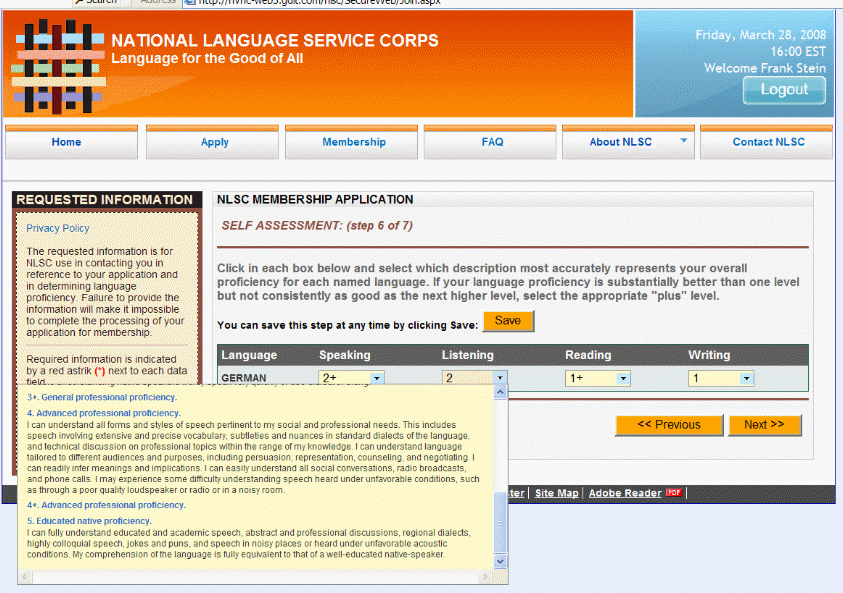Open the Adobe Reader footer link

click(x=625, y=493)
